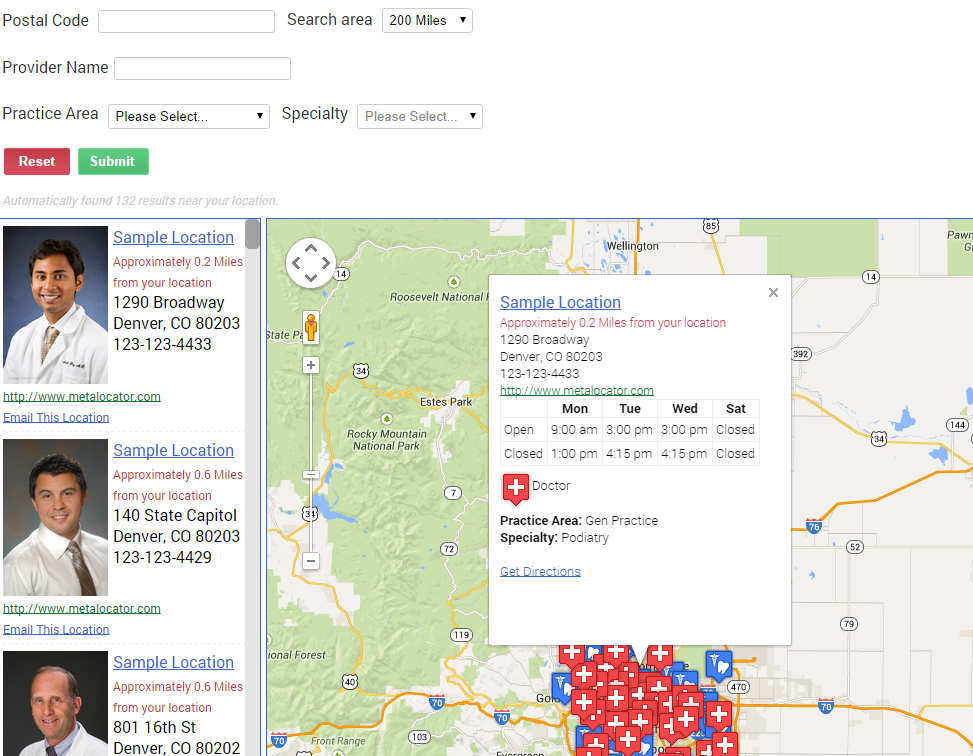973x756 pixels.
Task: Click the route 144 highway shield
Action: point(957,425)
